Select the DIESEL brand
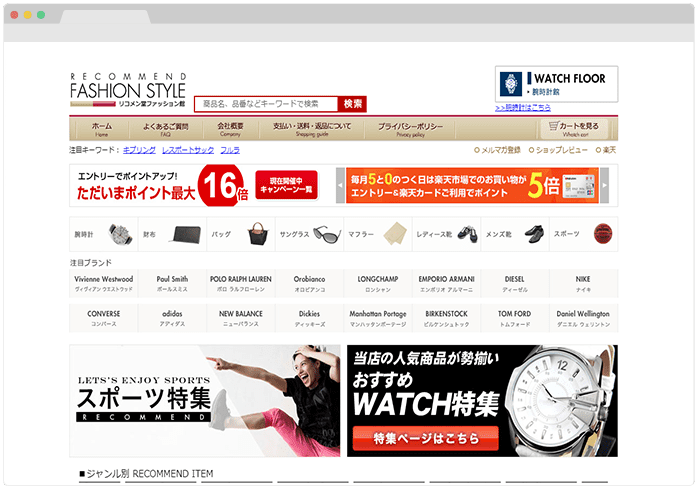The height and width of the screenshot is (490, 698). (x=515, y=283)
